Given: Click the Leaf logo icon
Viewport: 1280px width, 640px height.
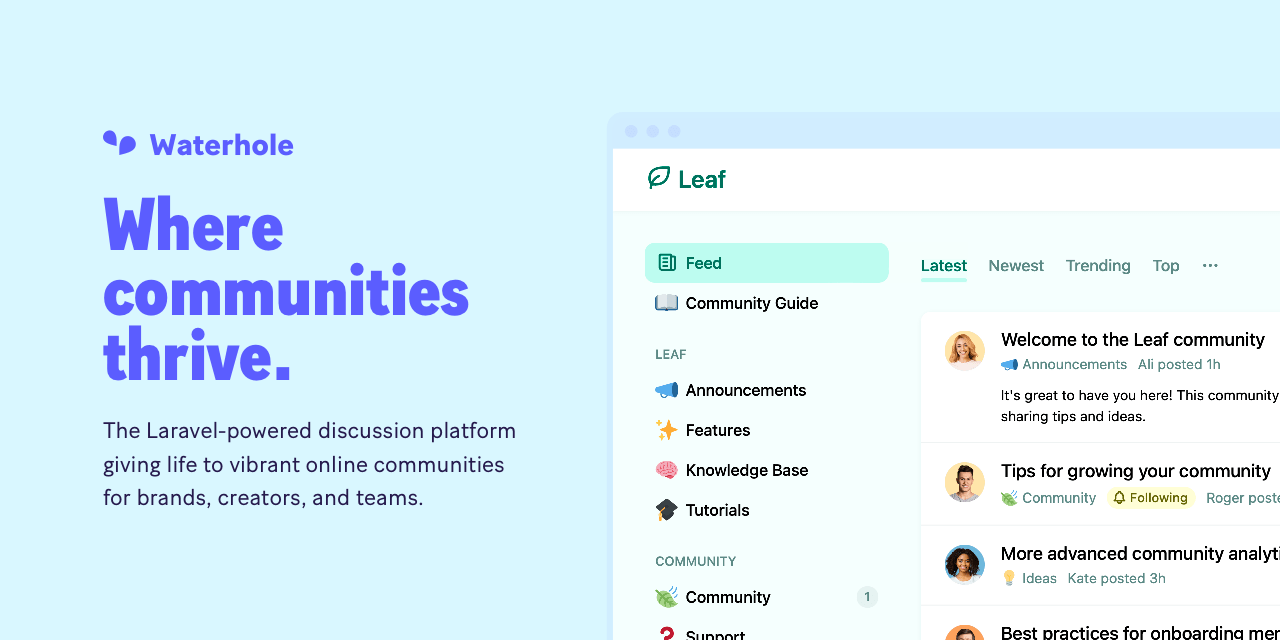Looking at the screenshot, I should click(659, 178).
